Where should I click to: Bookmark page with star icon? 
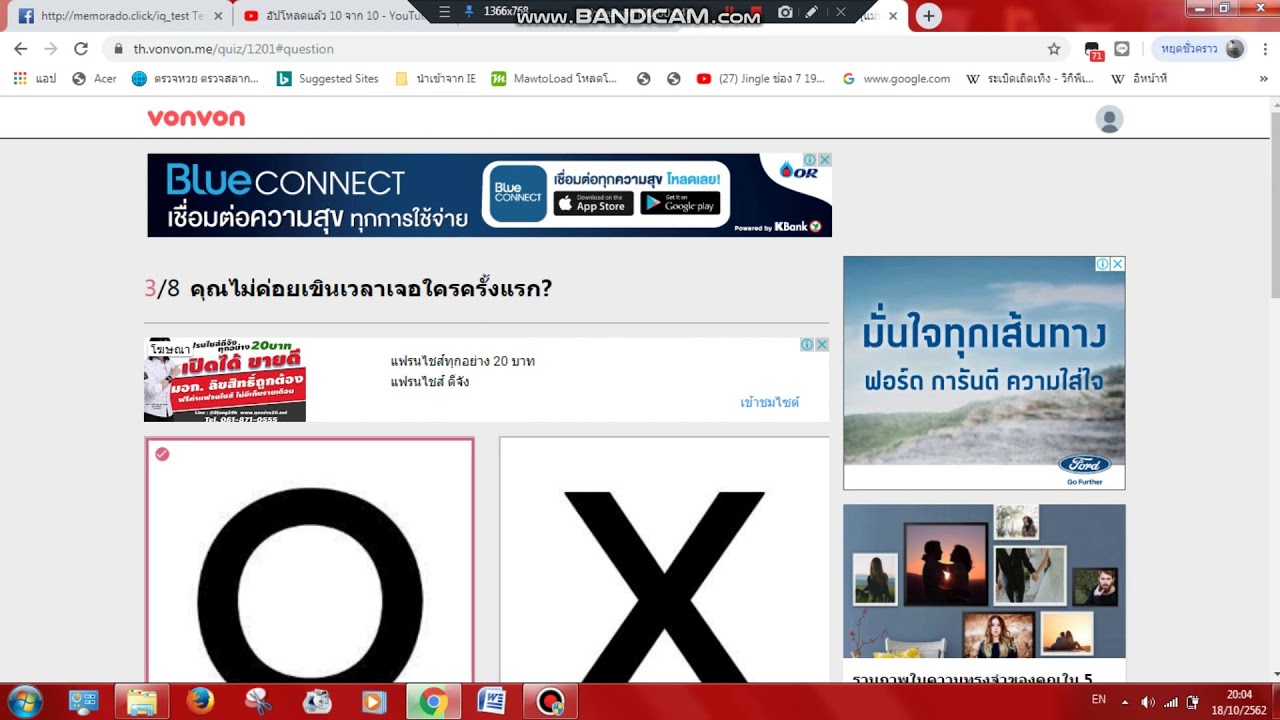tap(1054, 48)
